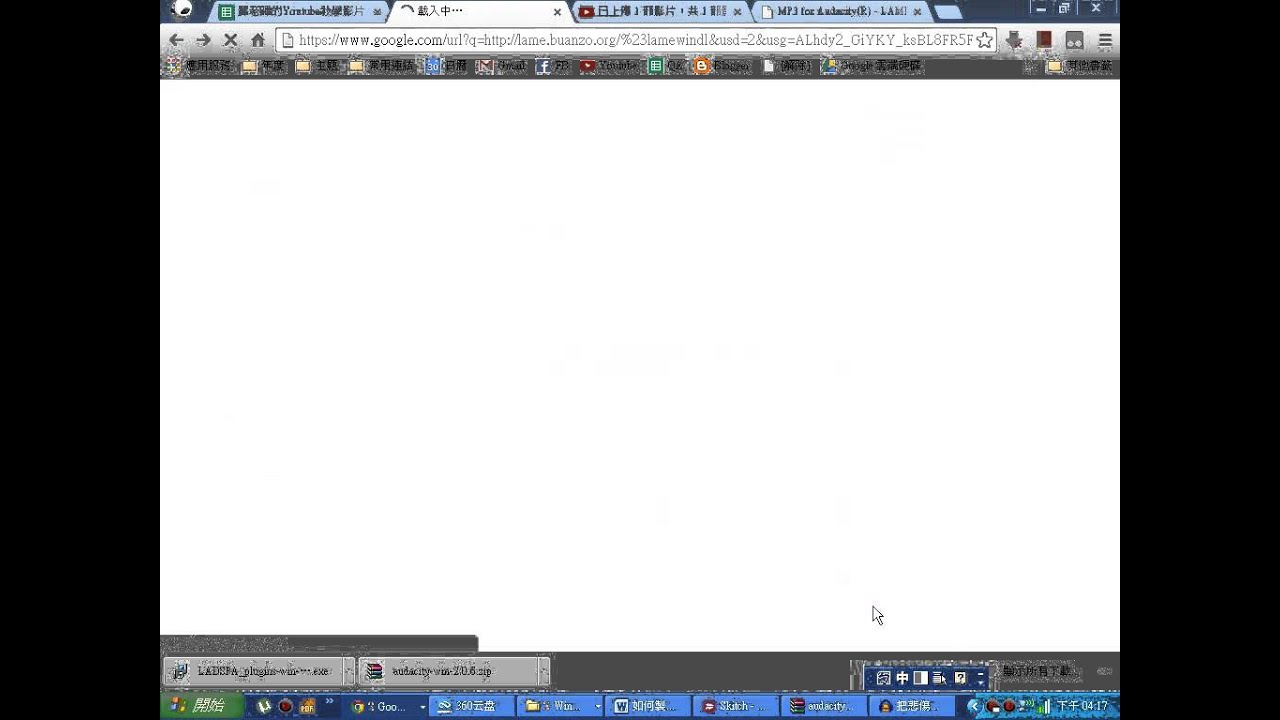Expand LADSPA_plugins download options arrow
The width and height of the screenshot is (1280, 720).
[349, 671]
